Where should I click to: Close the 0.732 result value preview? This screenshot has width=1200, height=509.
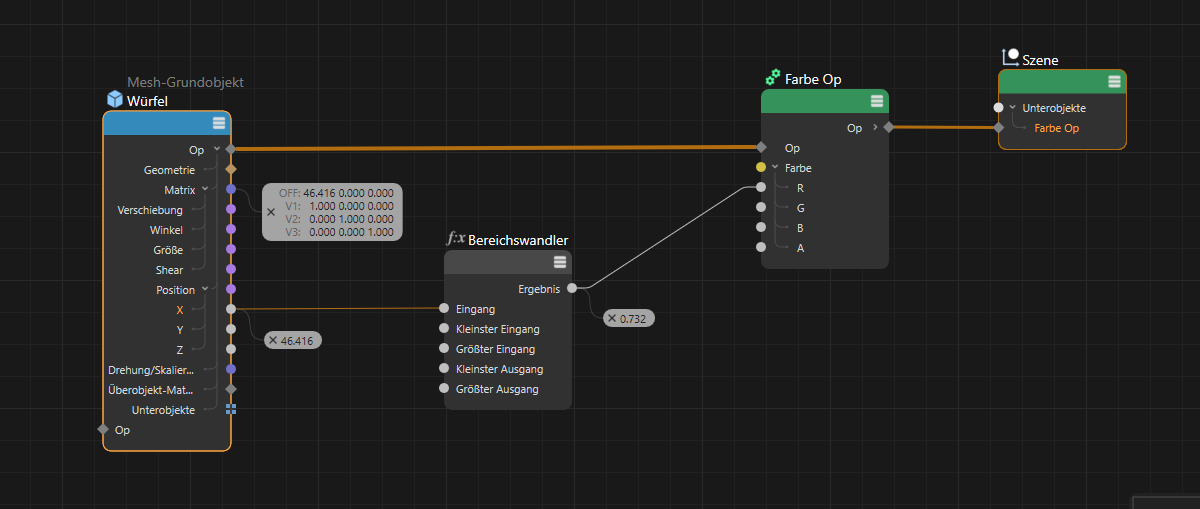pyautogui.click(x=612, y=318)
